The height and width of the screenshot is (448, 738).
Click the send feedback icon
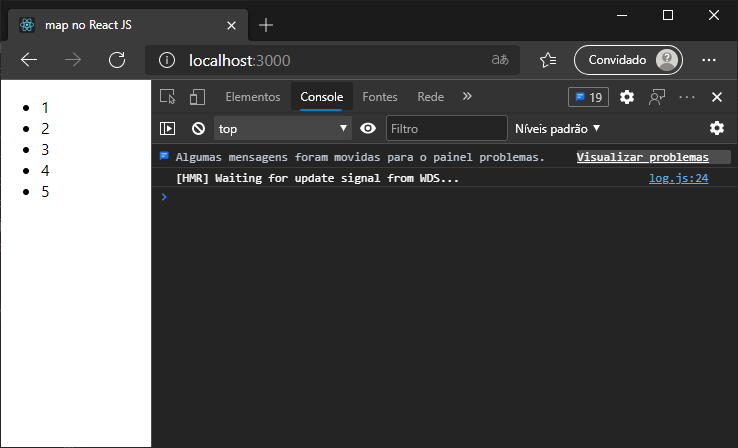pos(657,97)
